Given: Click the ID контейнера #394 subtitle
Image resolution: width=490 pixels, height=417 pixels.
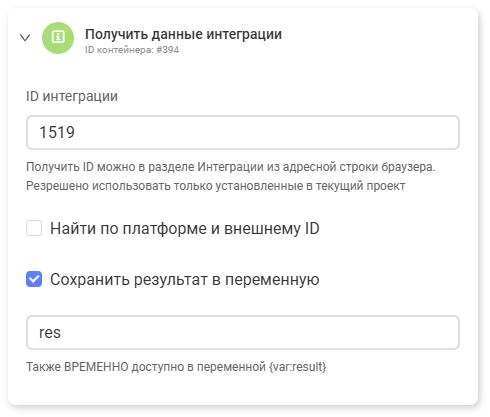Looking at the screenshot, I should click(x=132, y=50).
